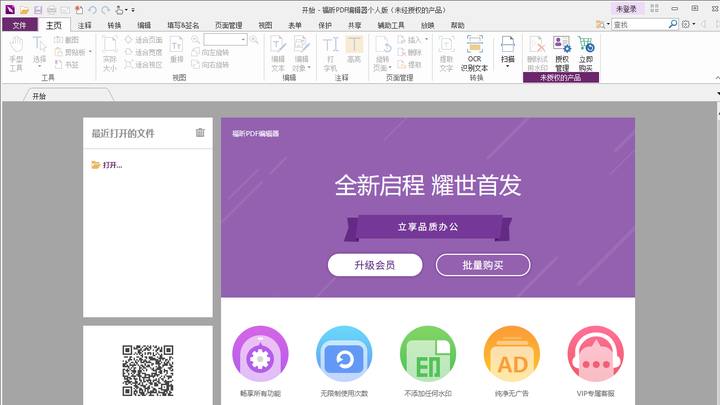Viewport: 720px width, 405px height.
Task: Expand the 剪贴板 clipboard dropdown
Action: [x=90, y=52]
